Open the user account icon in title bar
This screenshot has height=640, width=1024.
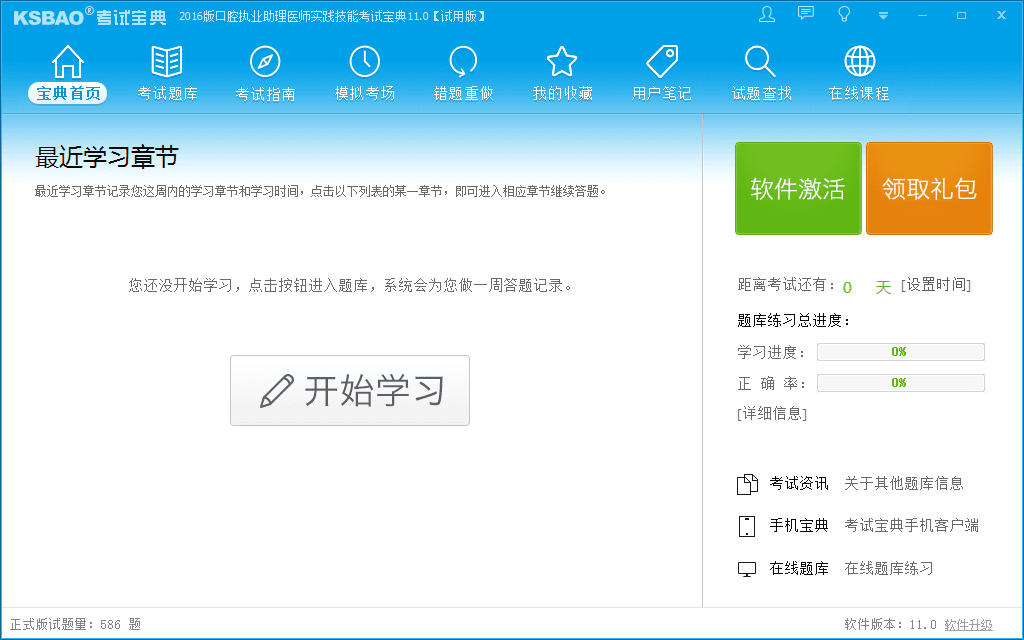click(766, 14)
